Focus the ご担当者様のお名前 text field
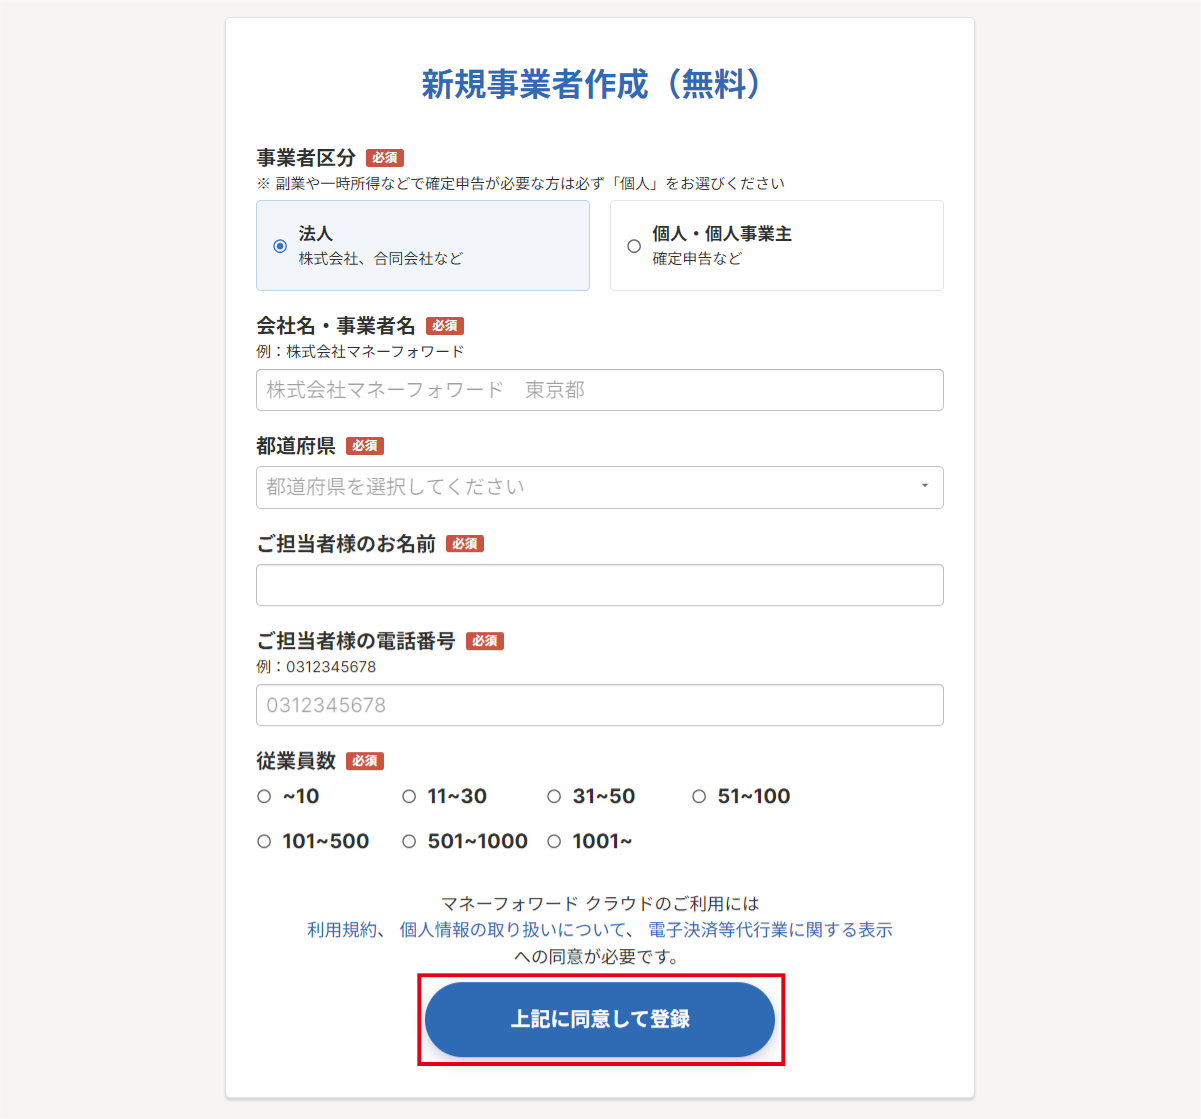Viewport: 1201px width, 1119px height. [x=600, y=585]
